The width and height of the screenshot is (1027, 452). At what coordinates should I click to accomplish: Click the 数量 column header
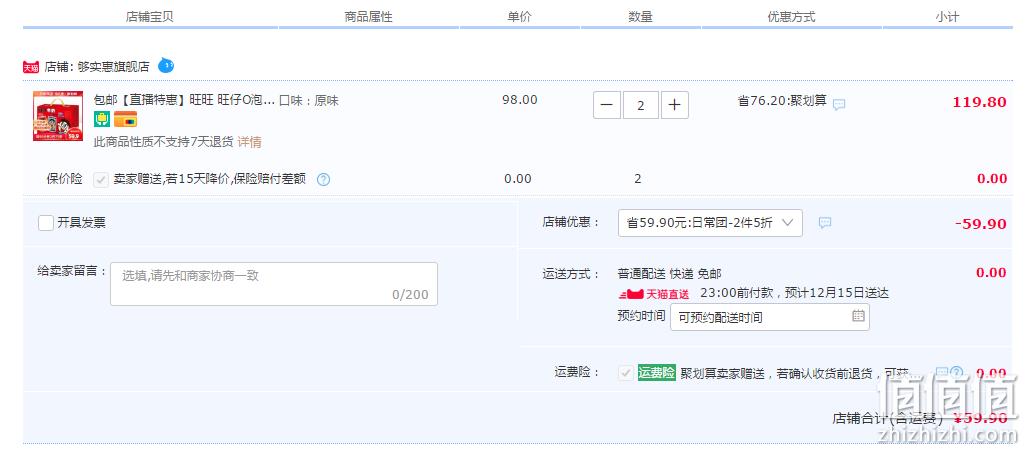(640, 17)
